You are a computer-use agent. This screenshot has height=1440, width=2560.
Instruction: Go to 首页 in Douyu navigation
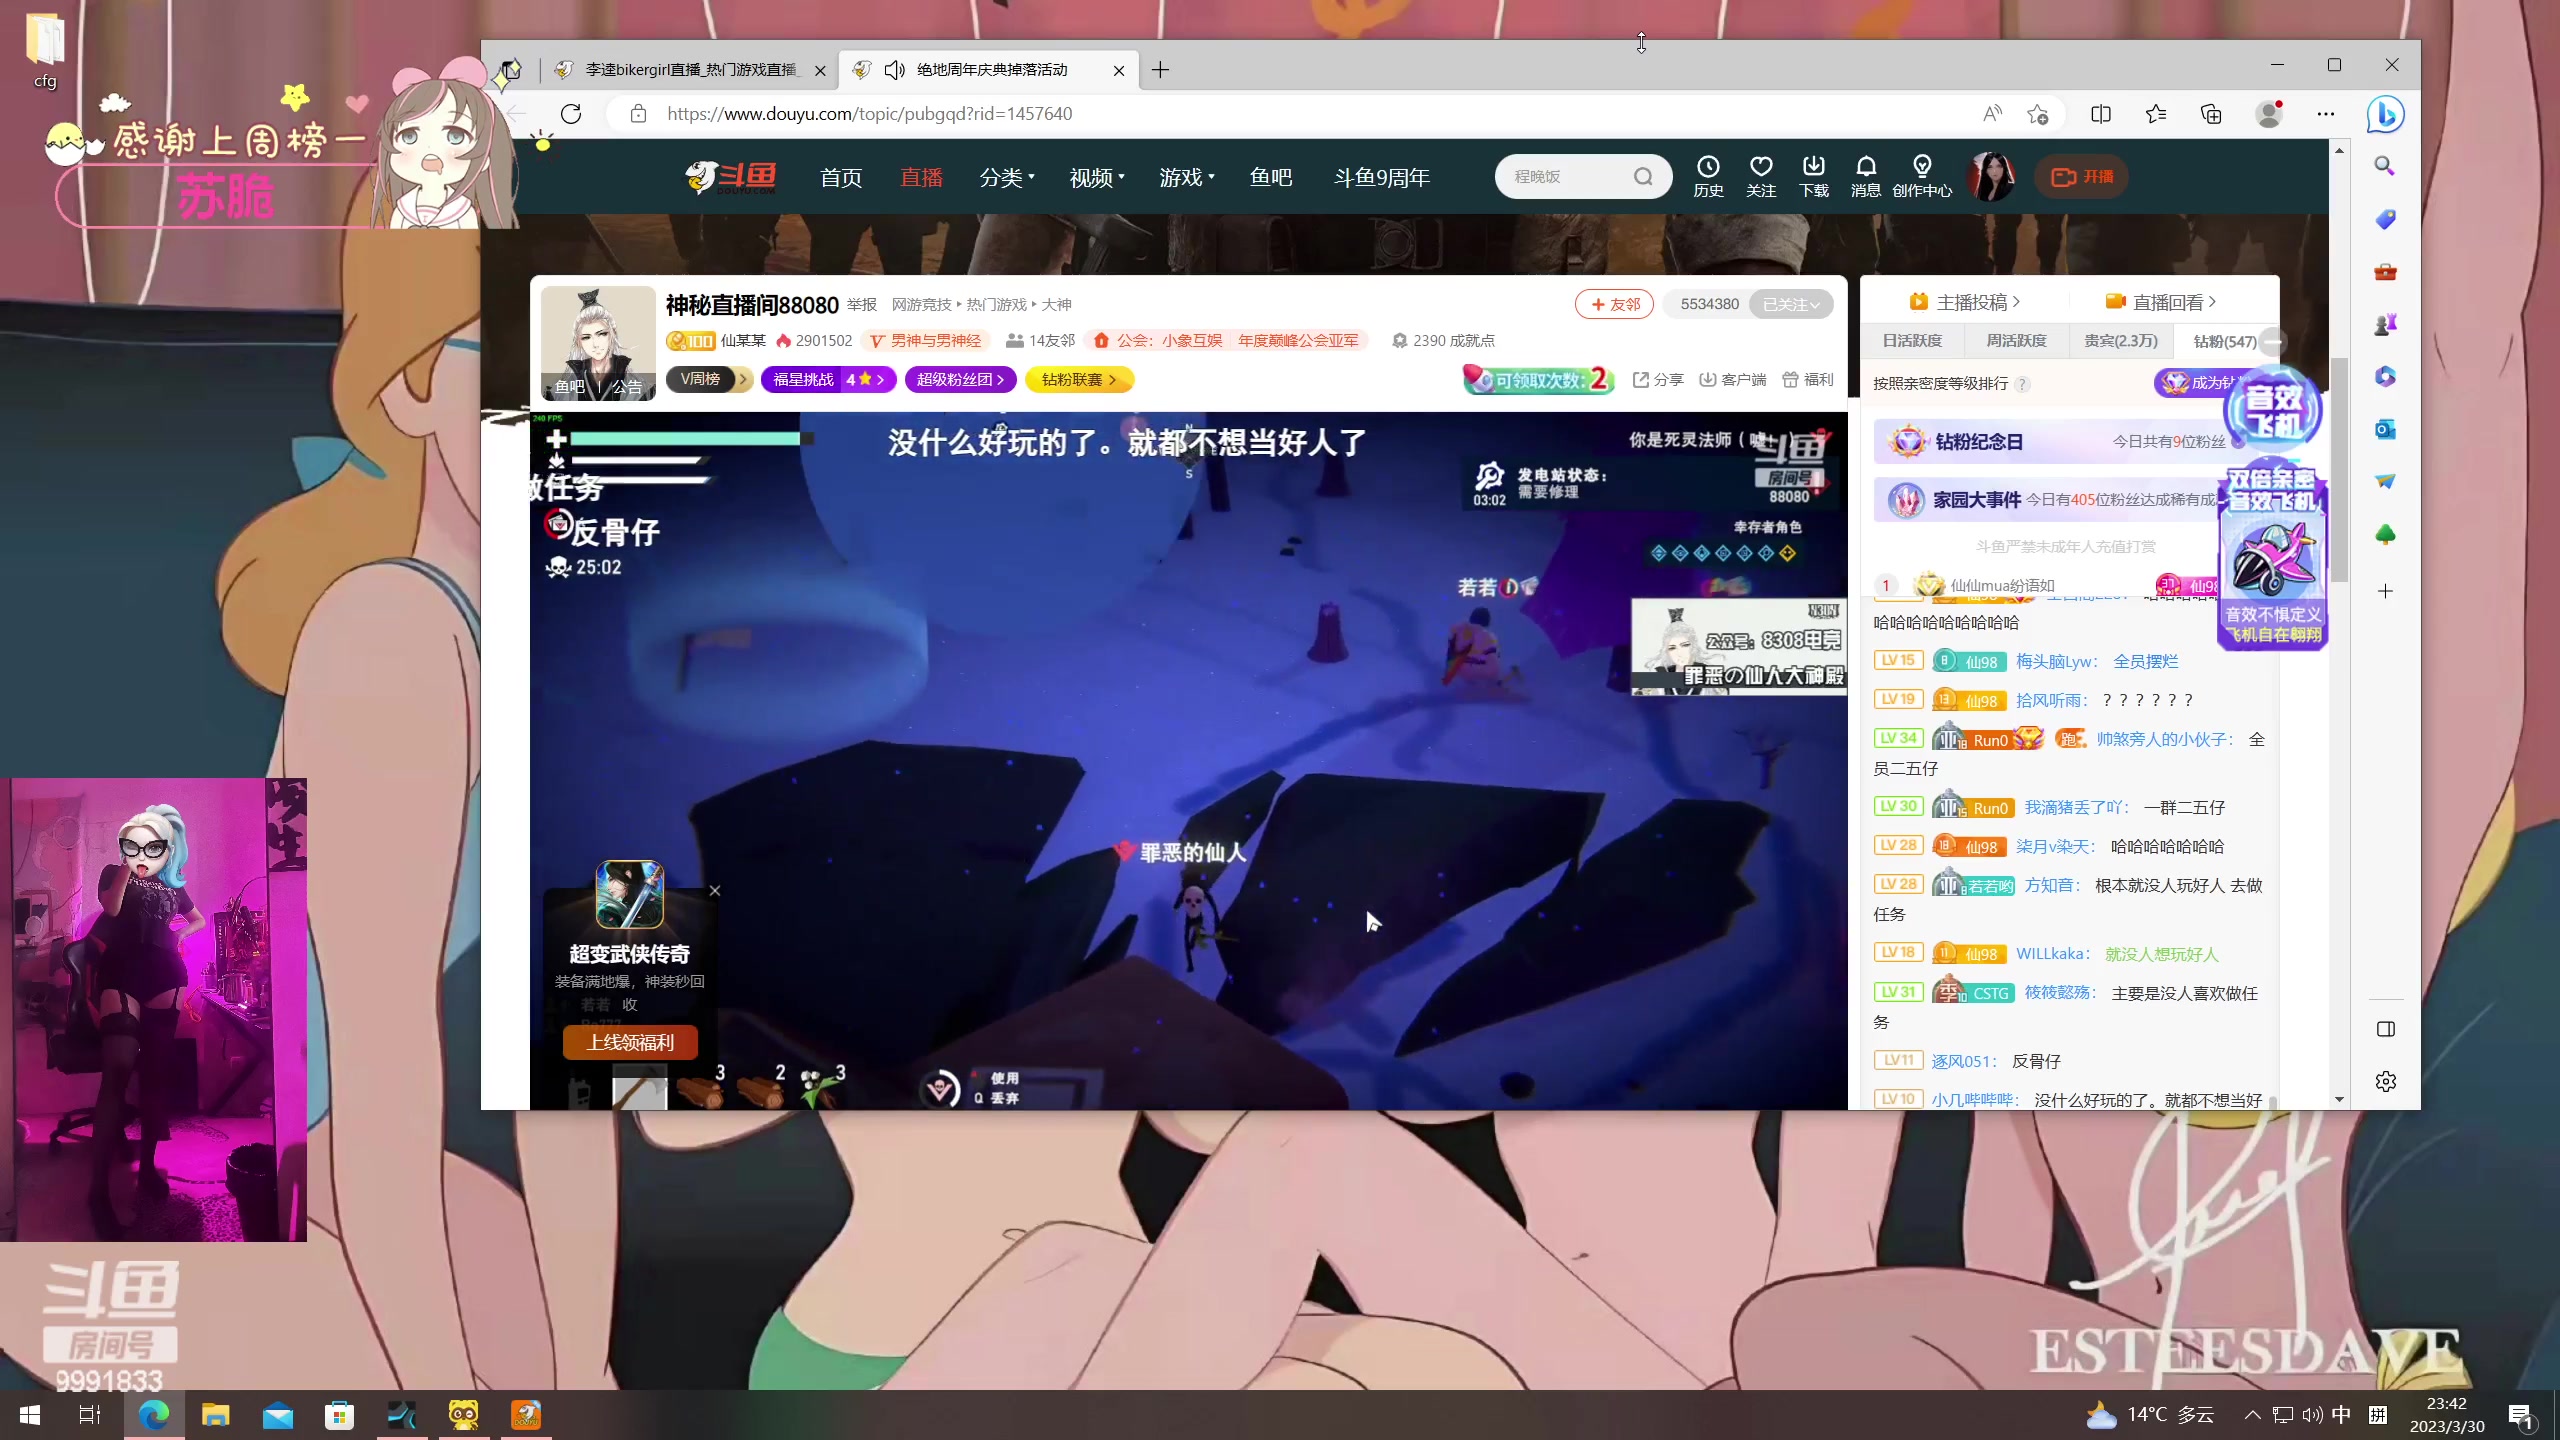click(x=841, y=177)
